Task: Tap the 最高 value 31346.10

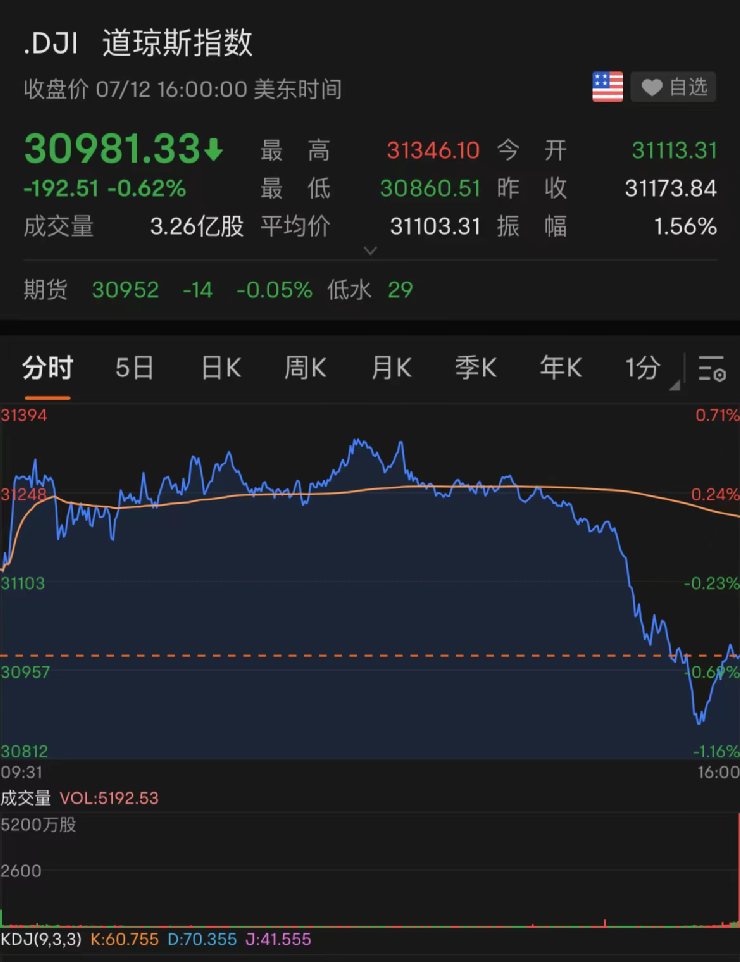Action: tap(433, 150)
